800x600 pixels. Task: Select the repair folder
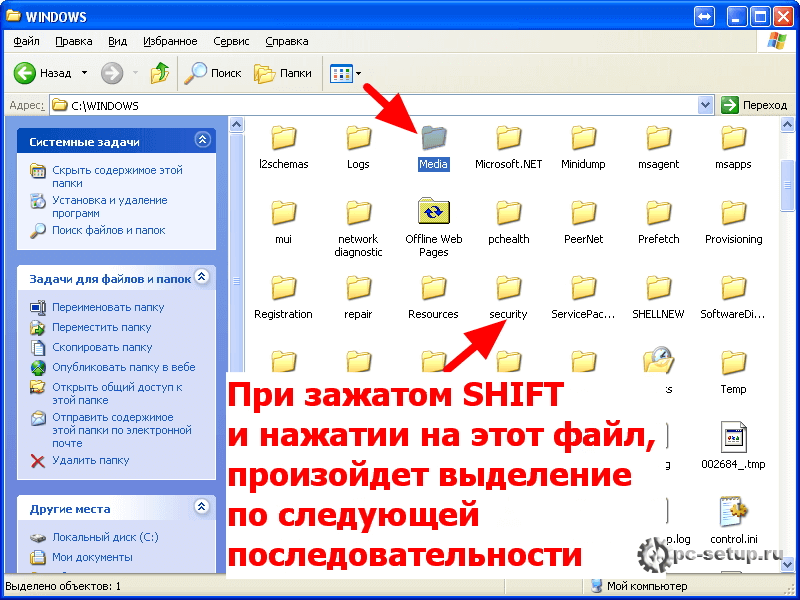358,297
